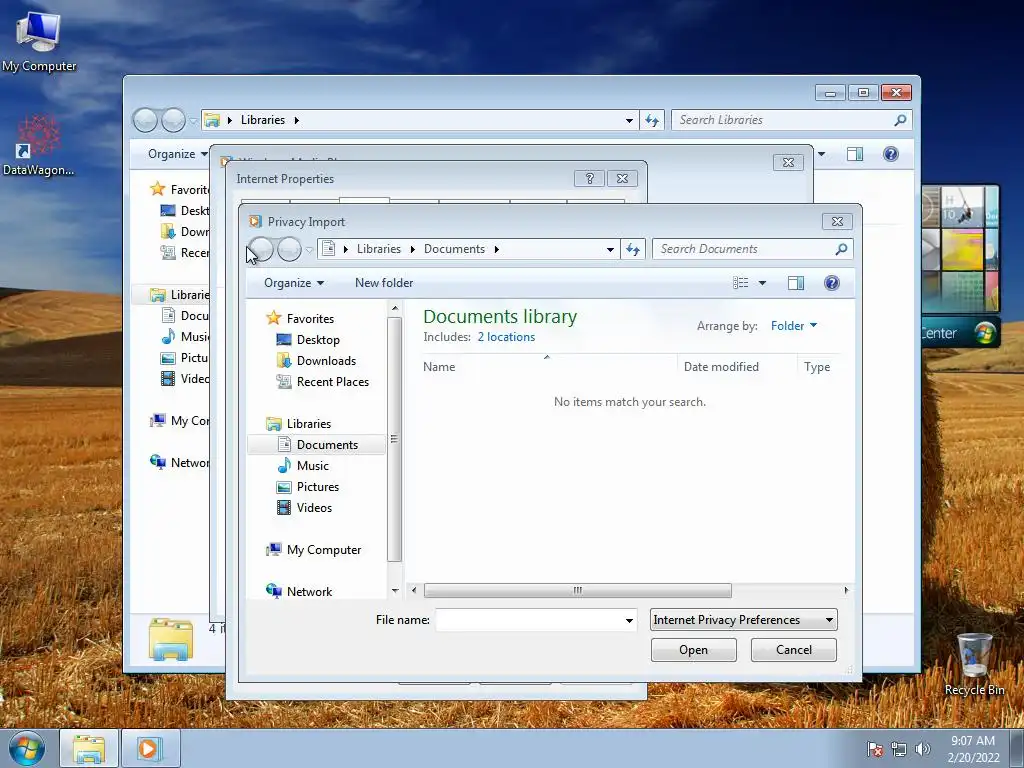
Task: Open the Organize menu in Libraries window
Action: [178, 154]
